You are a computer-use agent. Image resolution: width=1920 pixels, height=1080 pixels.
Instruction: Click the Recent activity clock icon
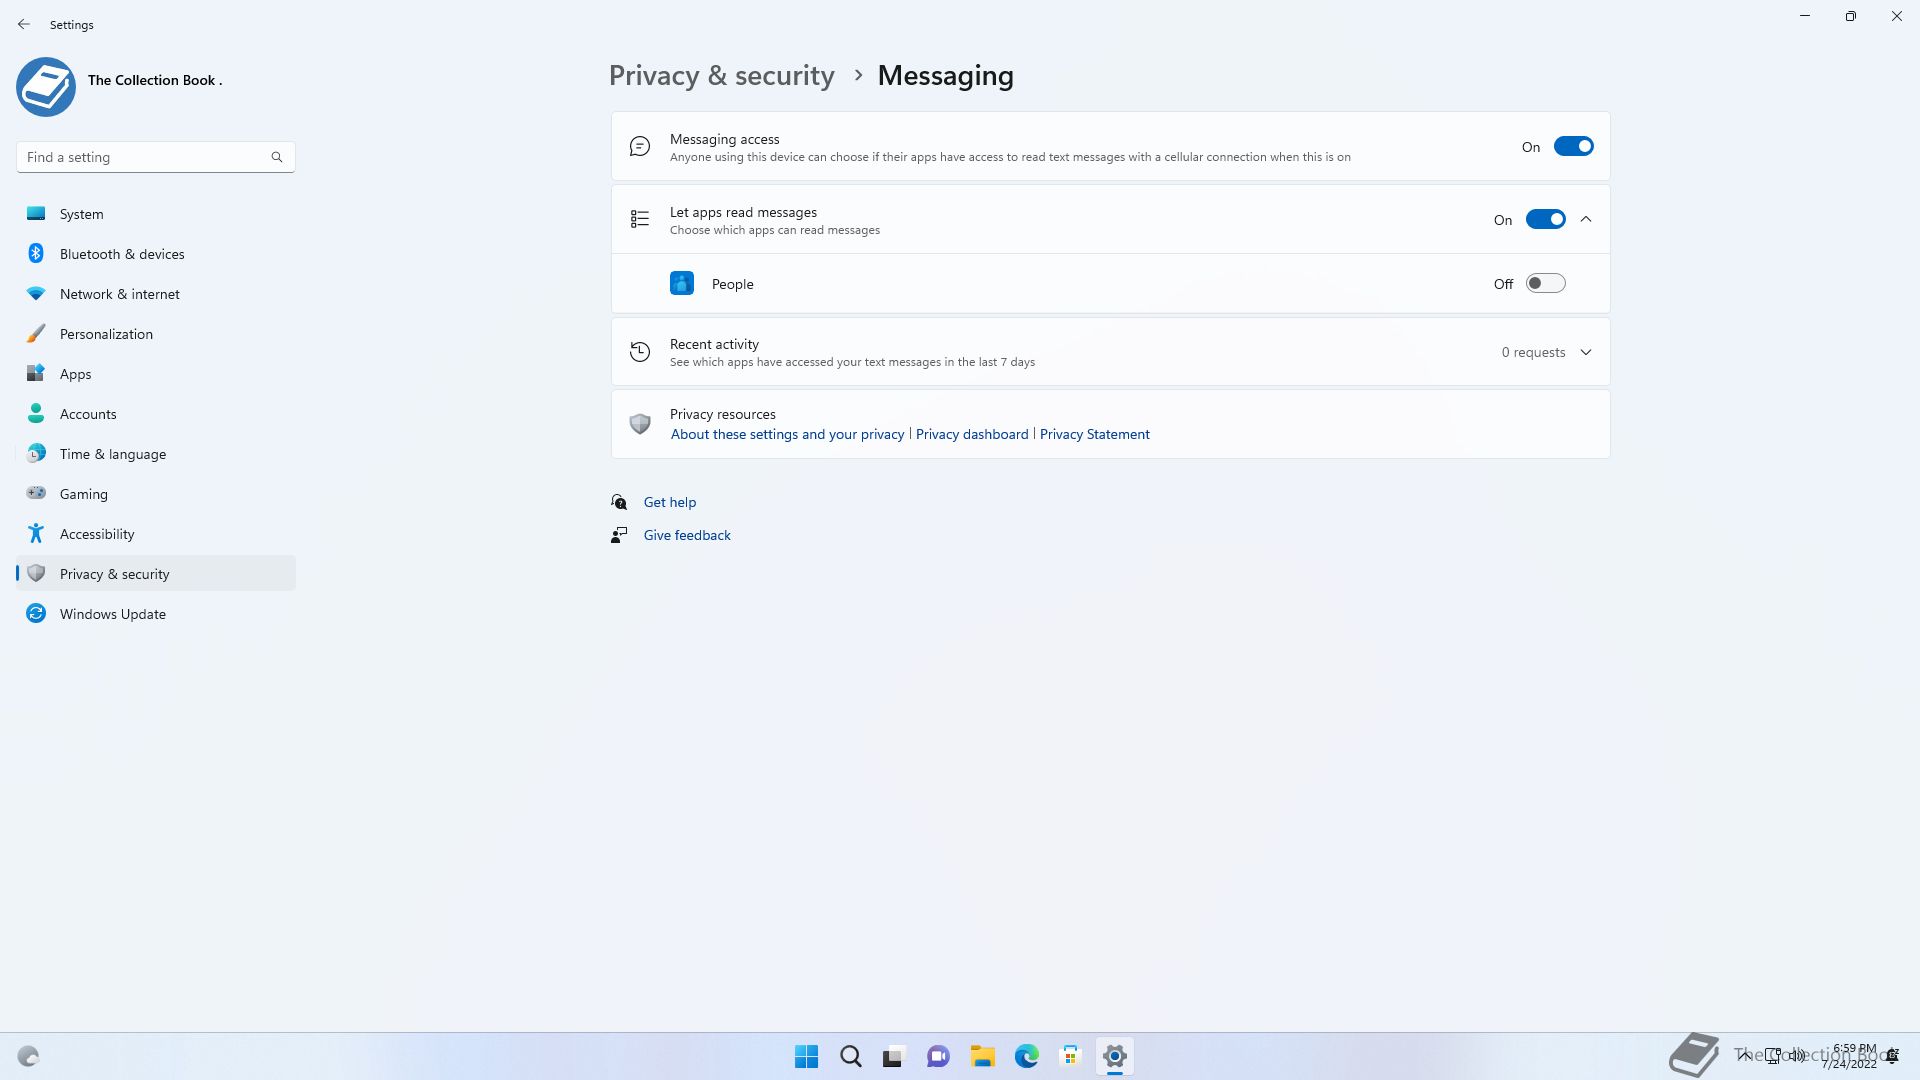pos(640,352)
